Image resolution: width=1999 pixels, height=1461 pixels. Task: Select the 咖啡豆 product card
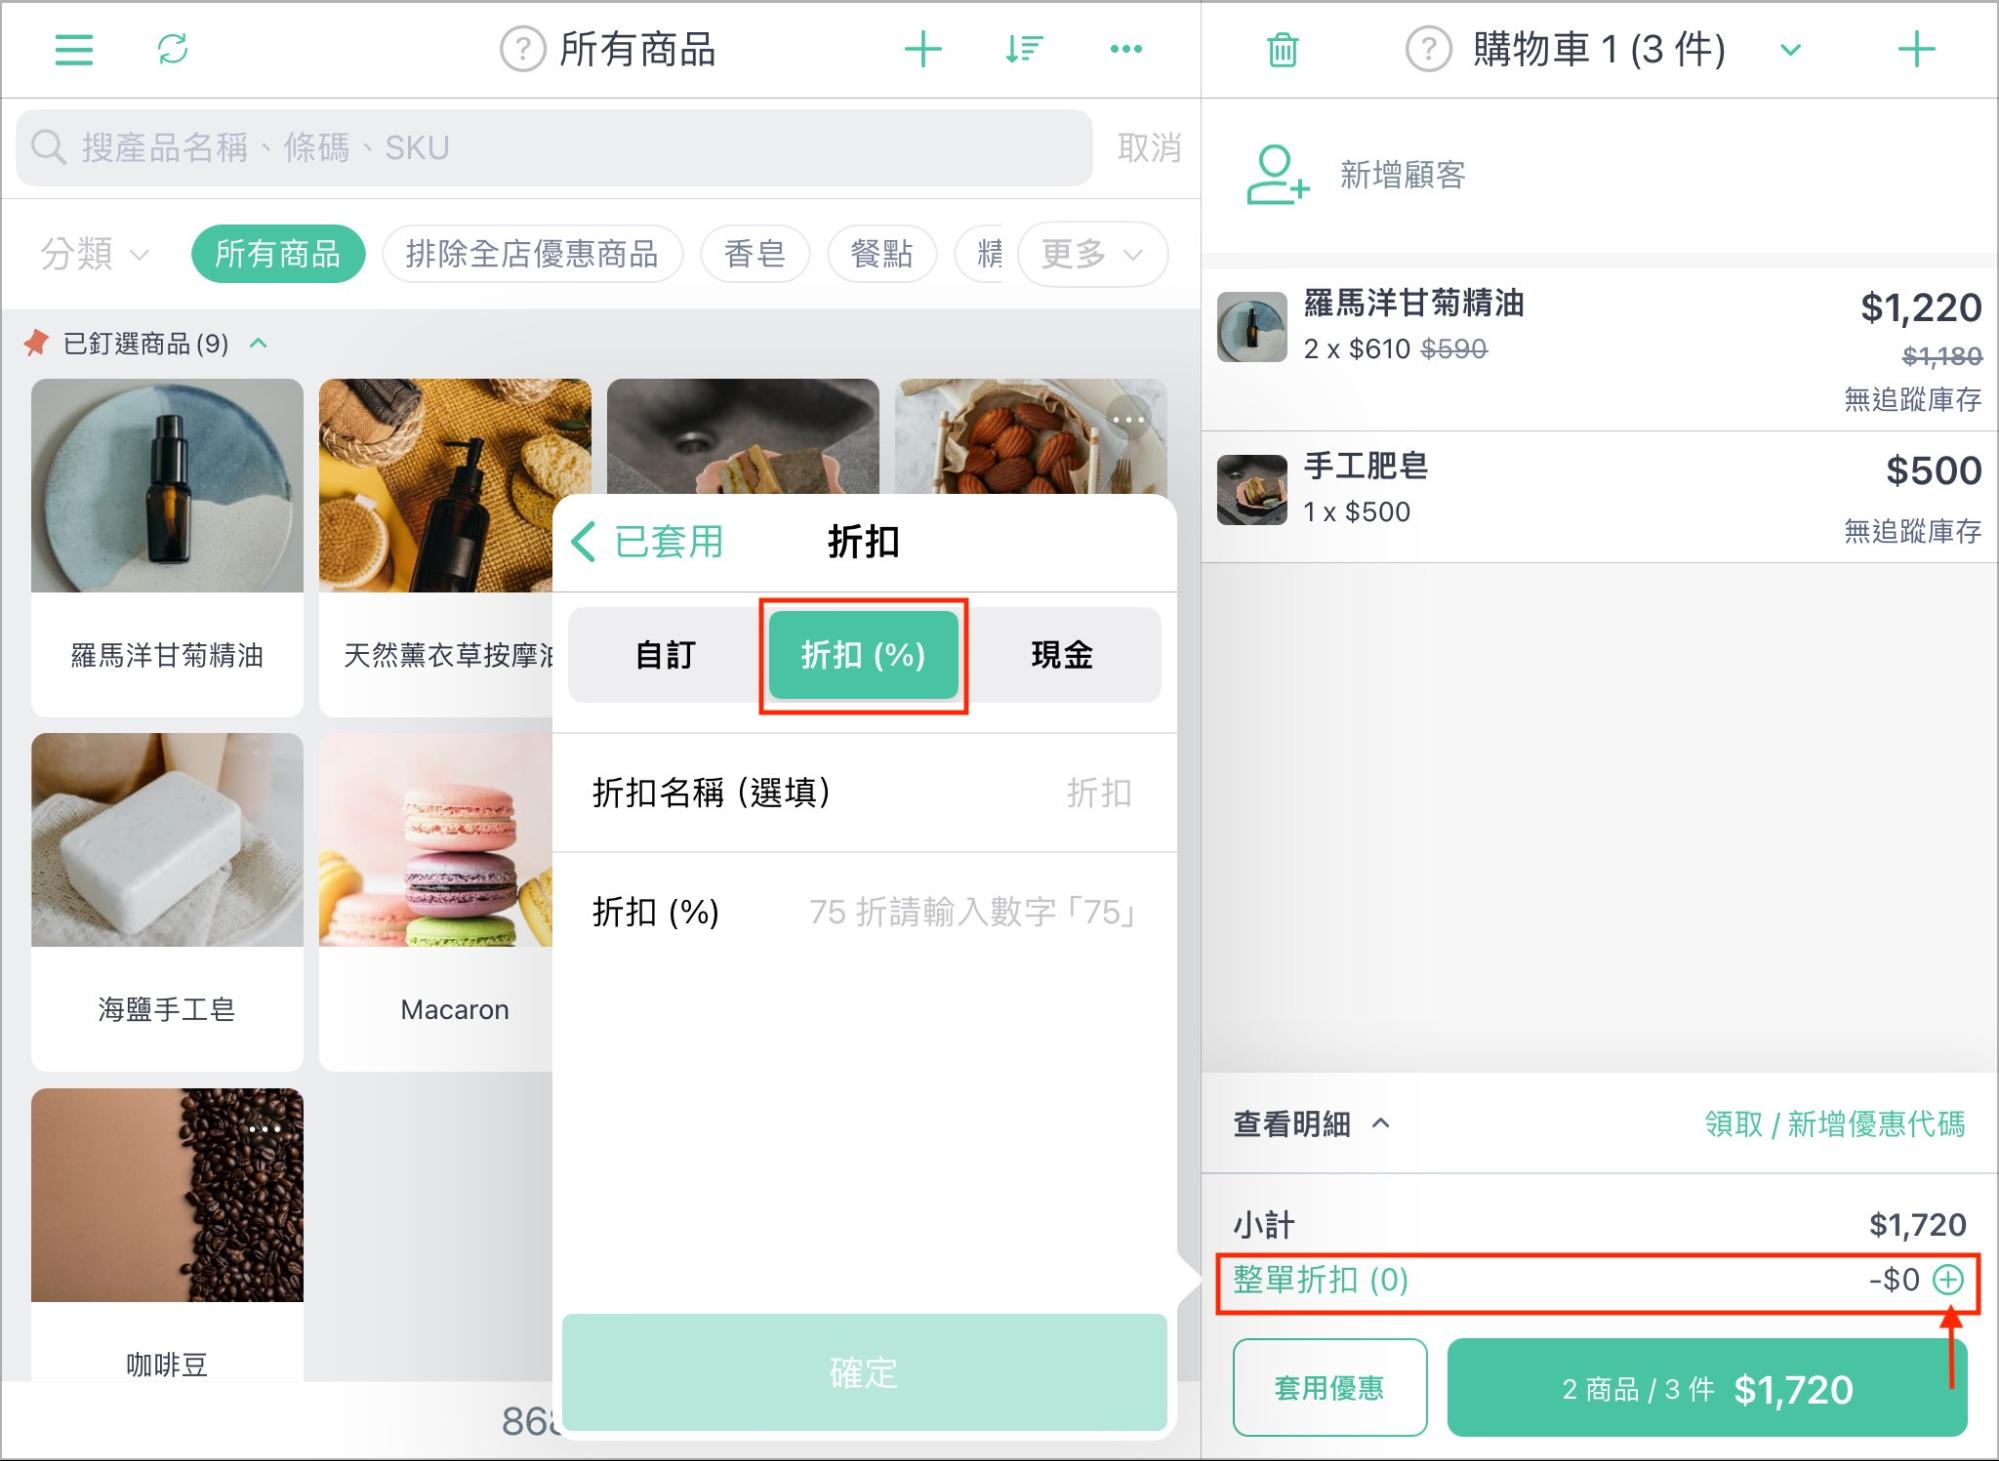[167, 1234]
